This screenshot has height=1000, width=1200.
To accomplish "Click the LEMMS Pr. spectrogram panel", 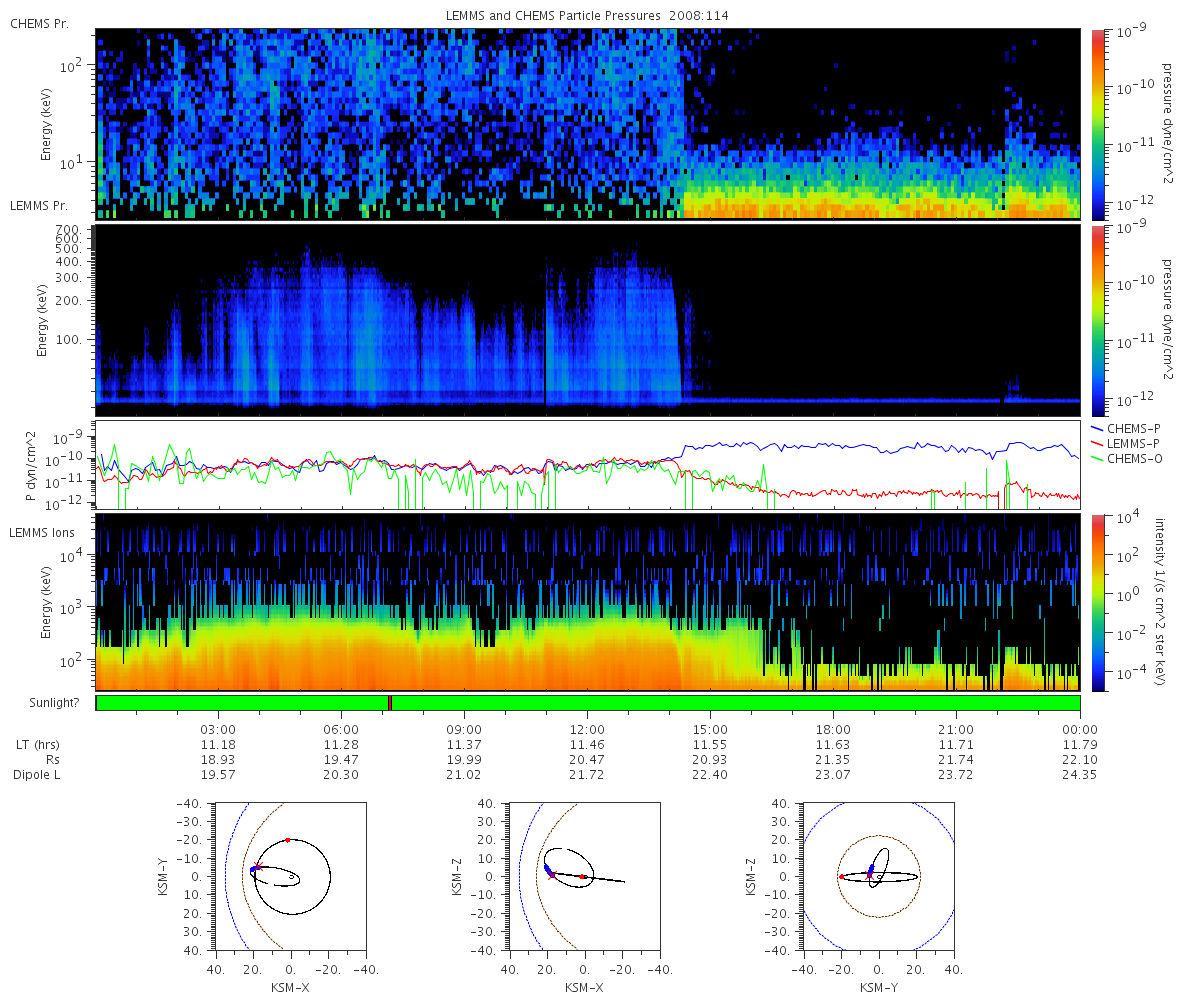I will [588, 318].
